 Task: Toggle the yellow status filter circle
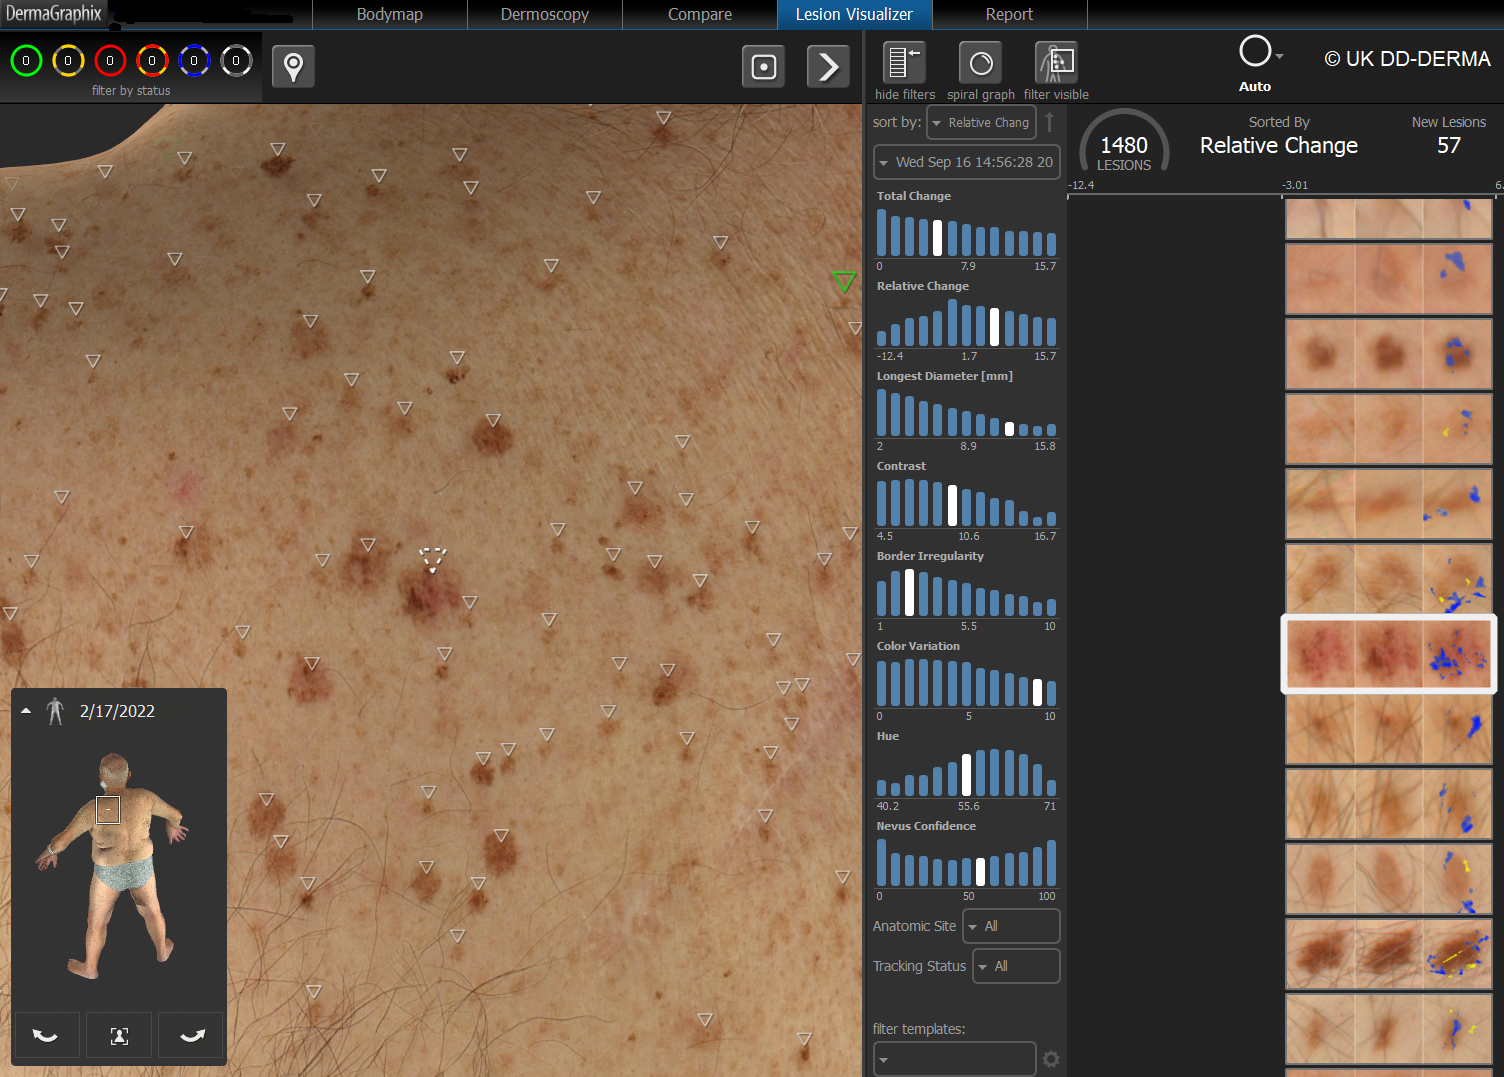click(x=68, y=61)
